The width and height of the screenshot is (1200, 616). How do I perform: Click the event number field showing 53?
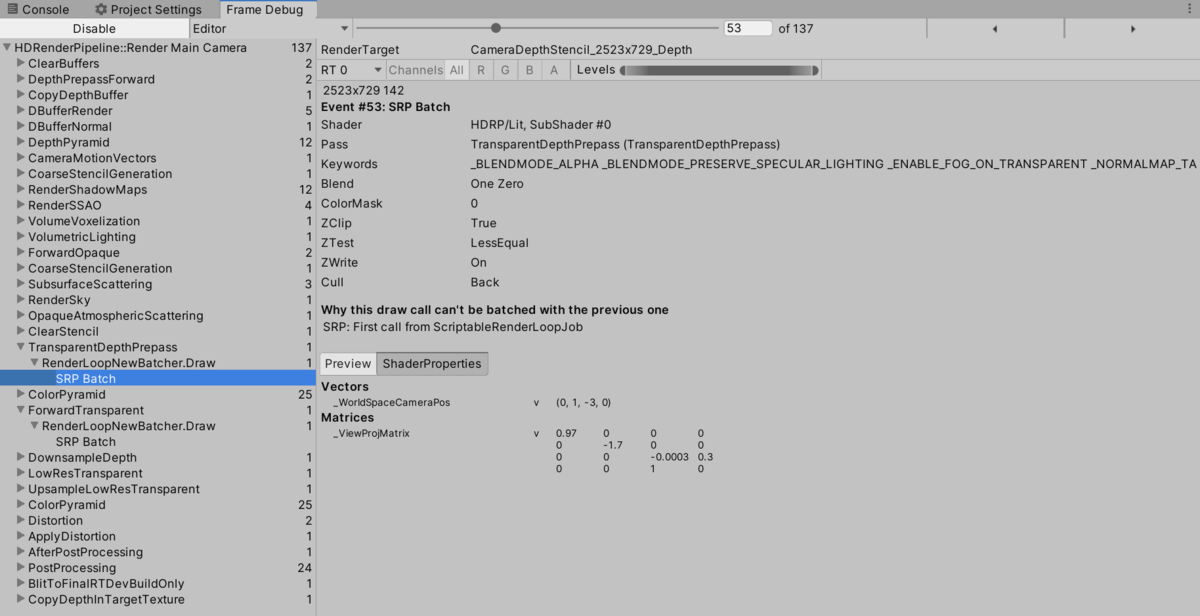[748, 28]
